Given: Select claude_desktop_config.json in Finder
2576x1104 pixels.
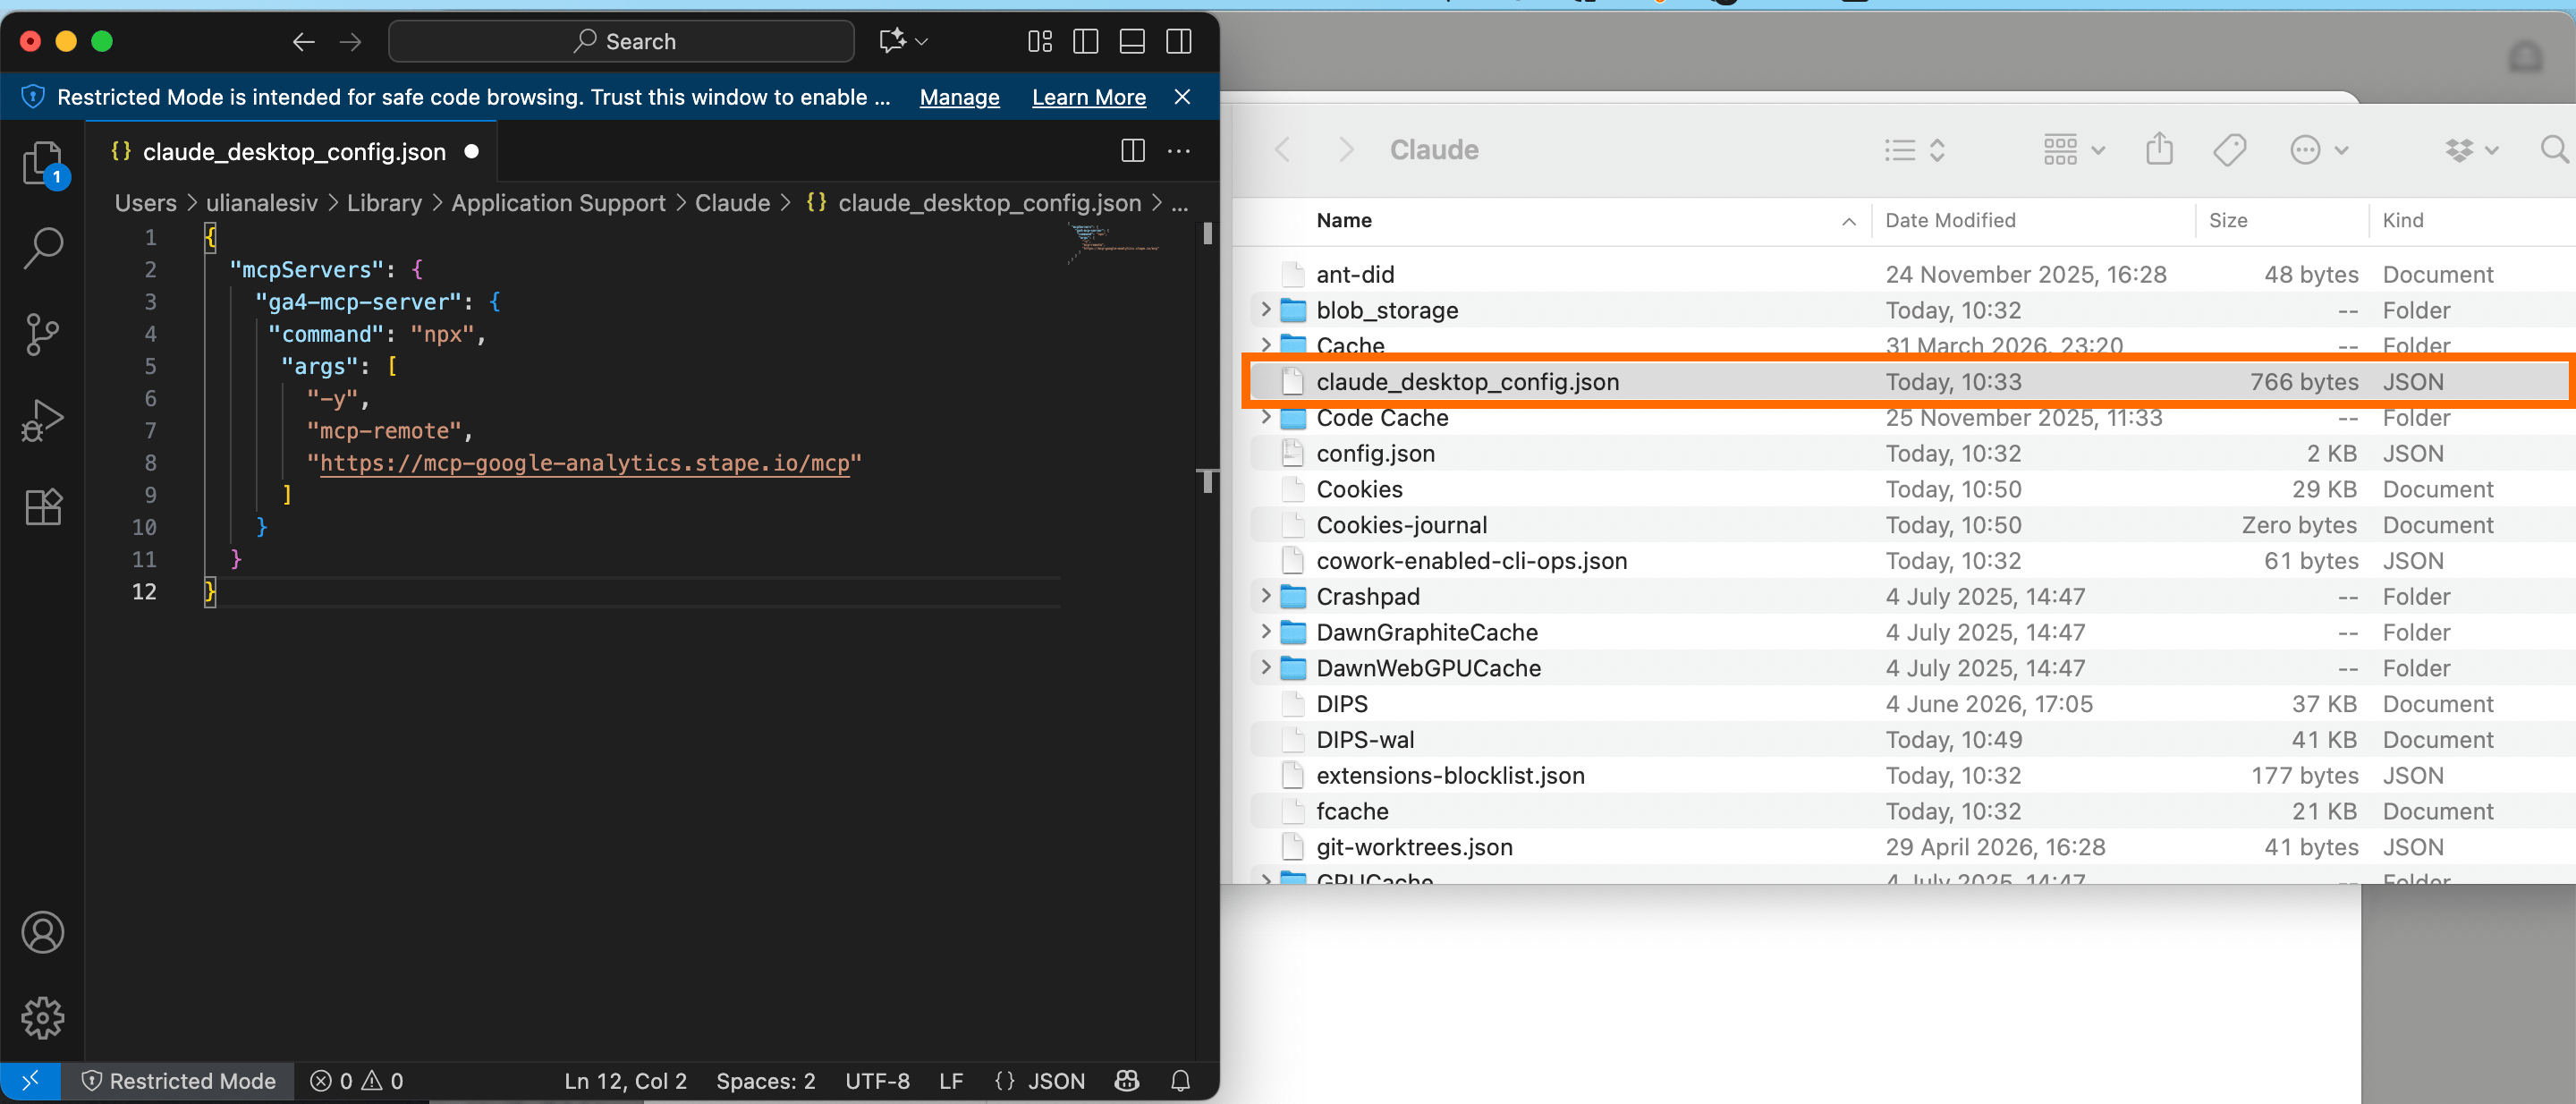Looking at the screenshot, I should (x=1908, y=381).
